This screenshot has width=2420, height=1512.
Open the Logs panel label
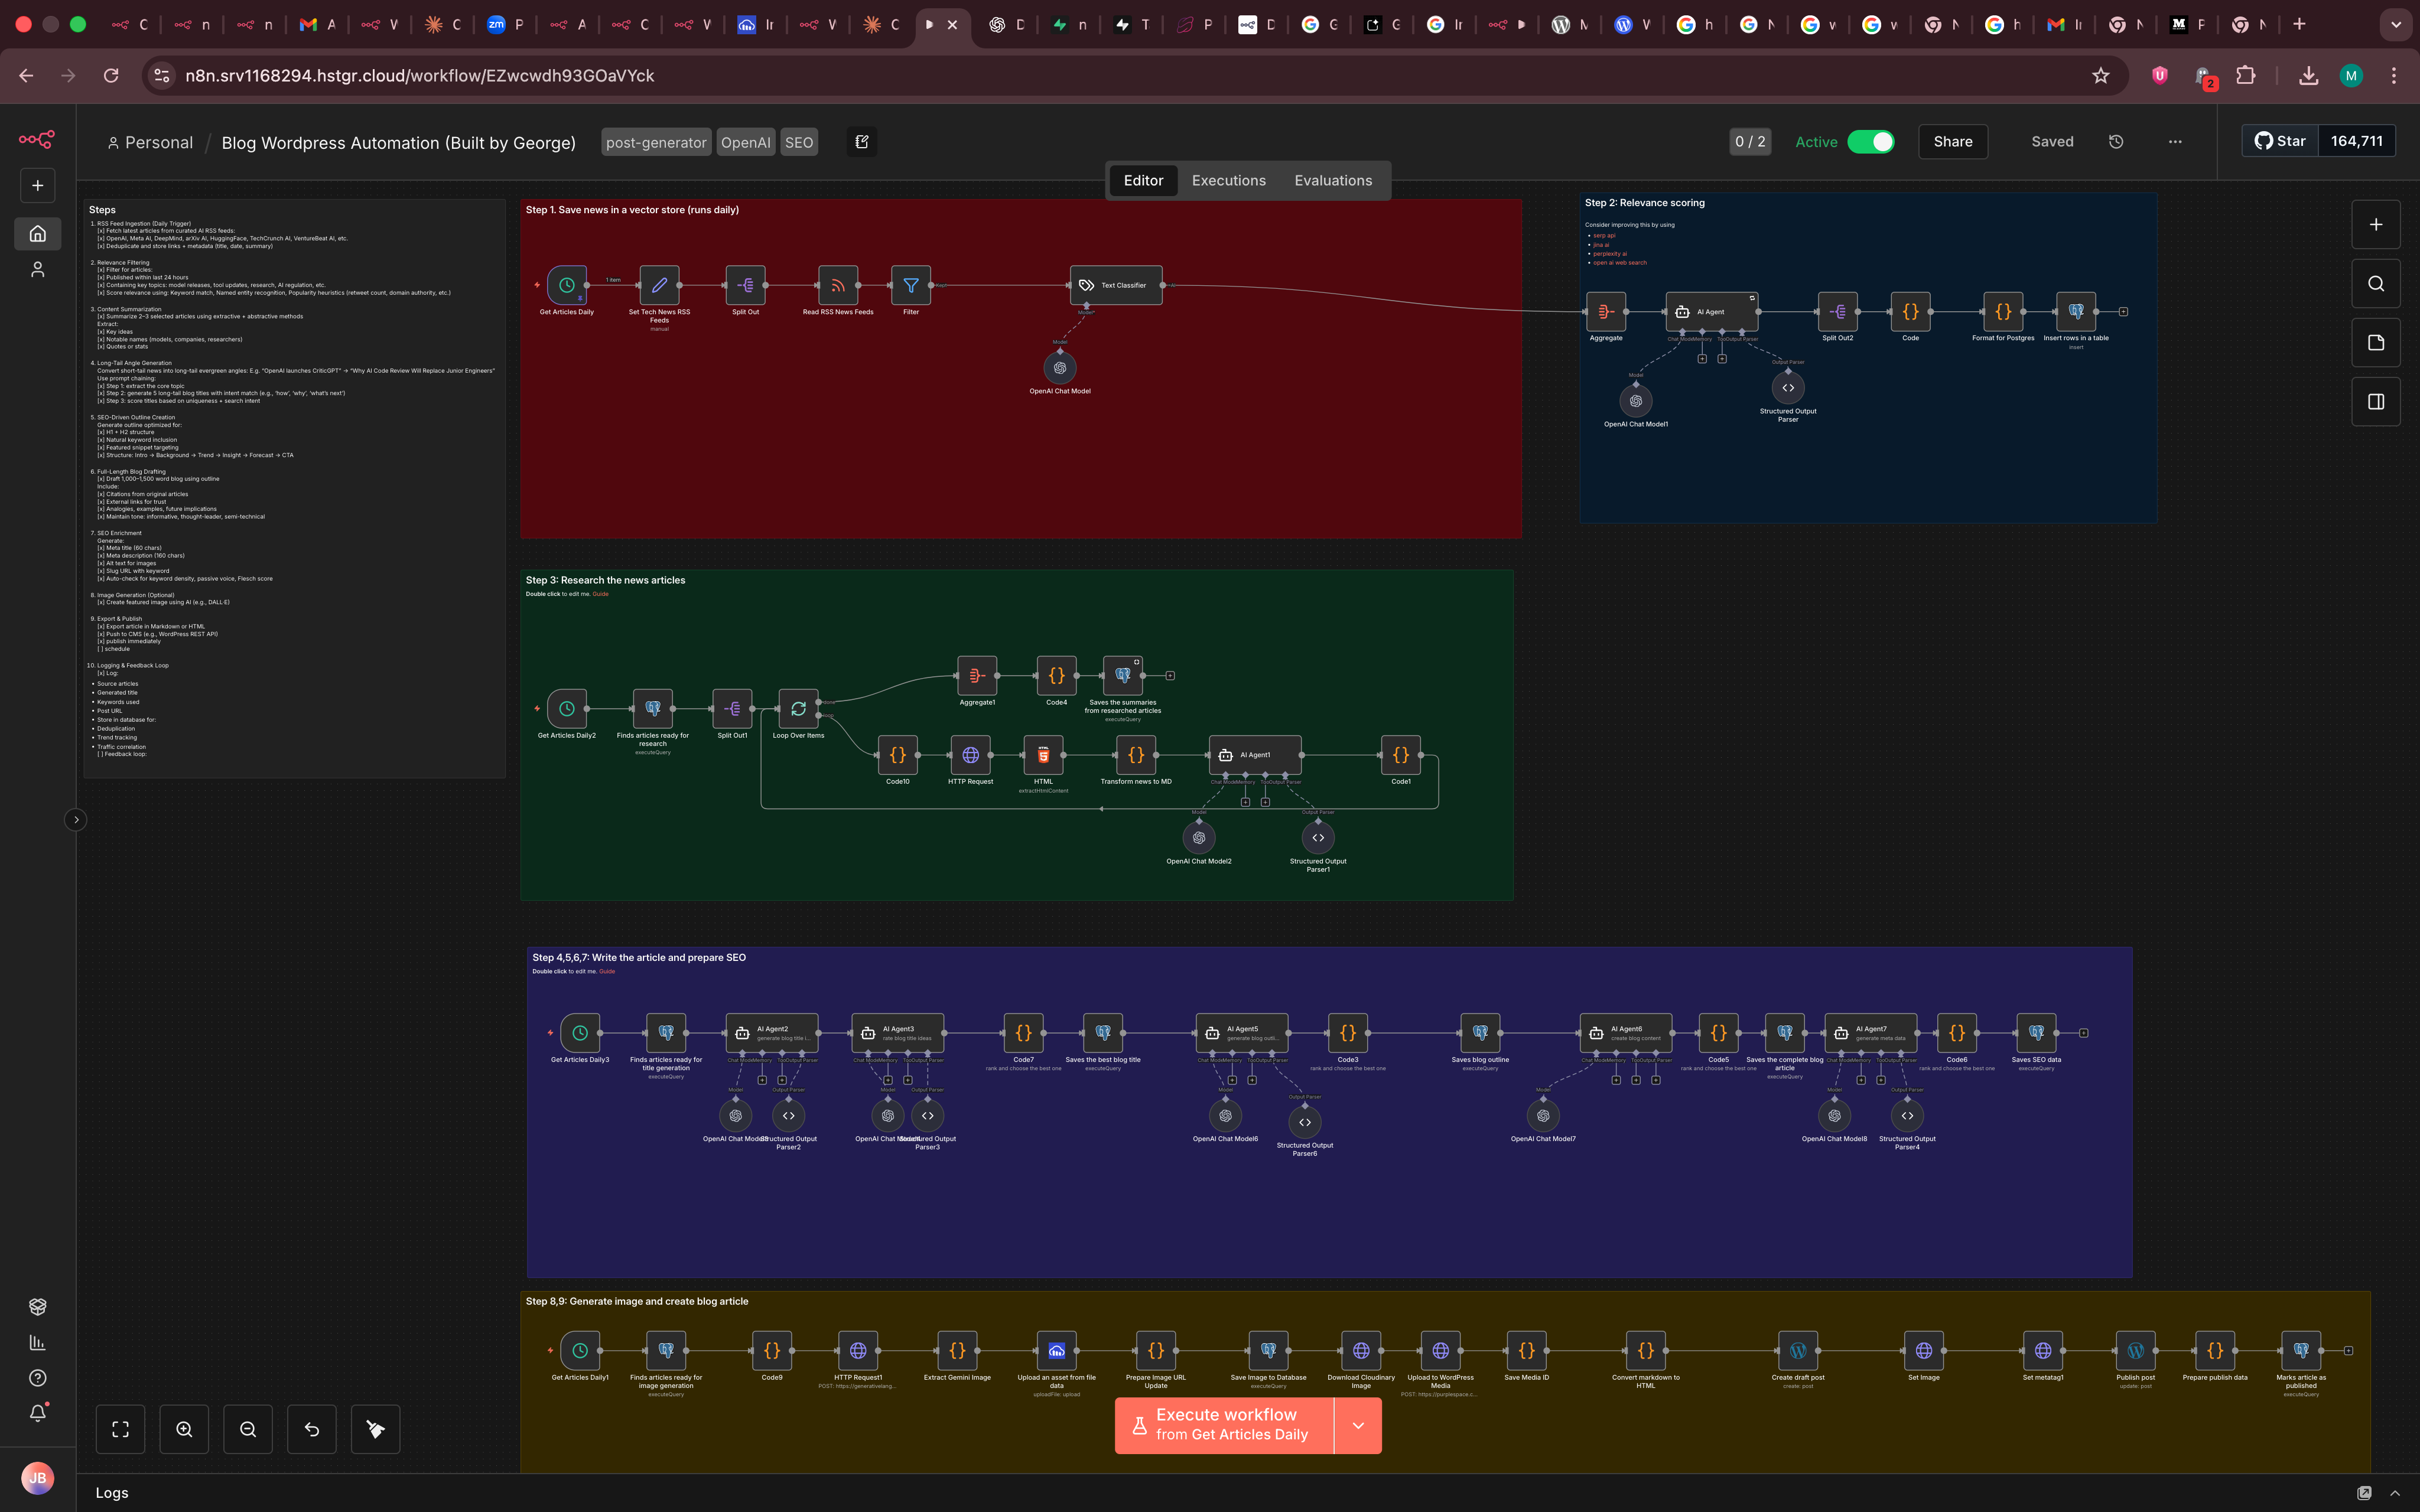(112, 1493)
